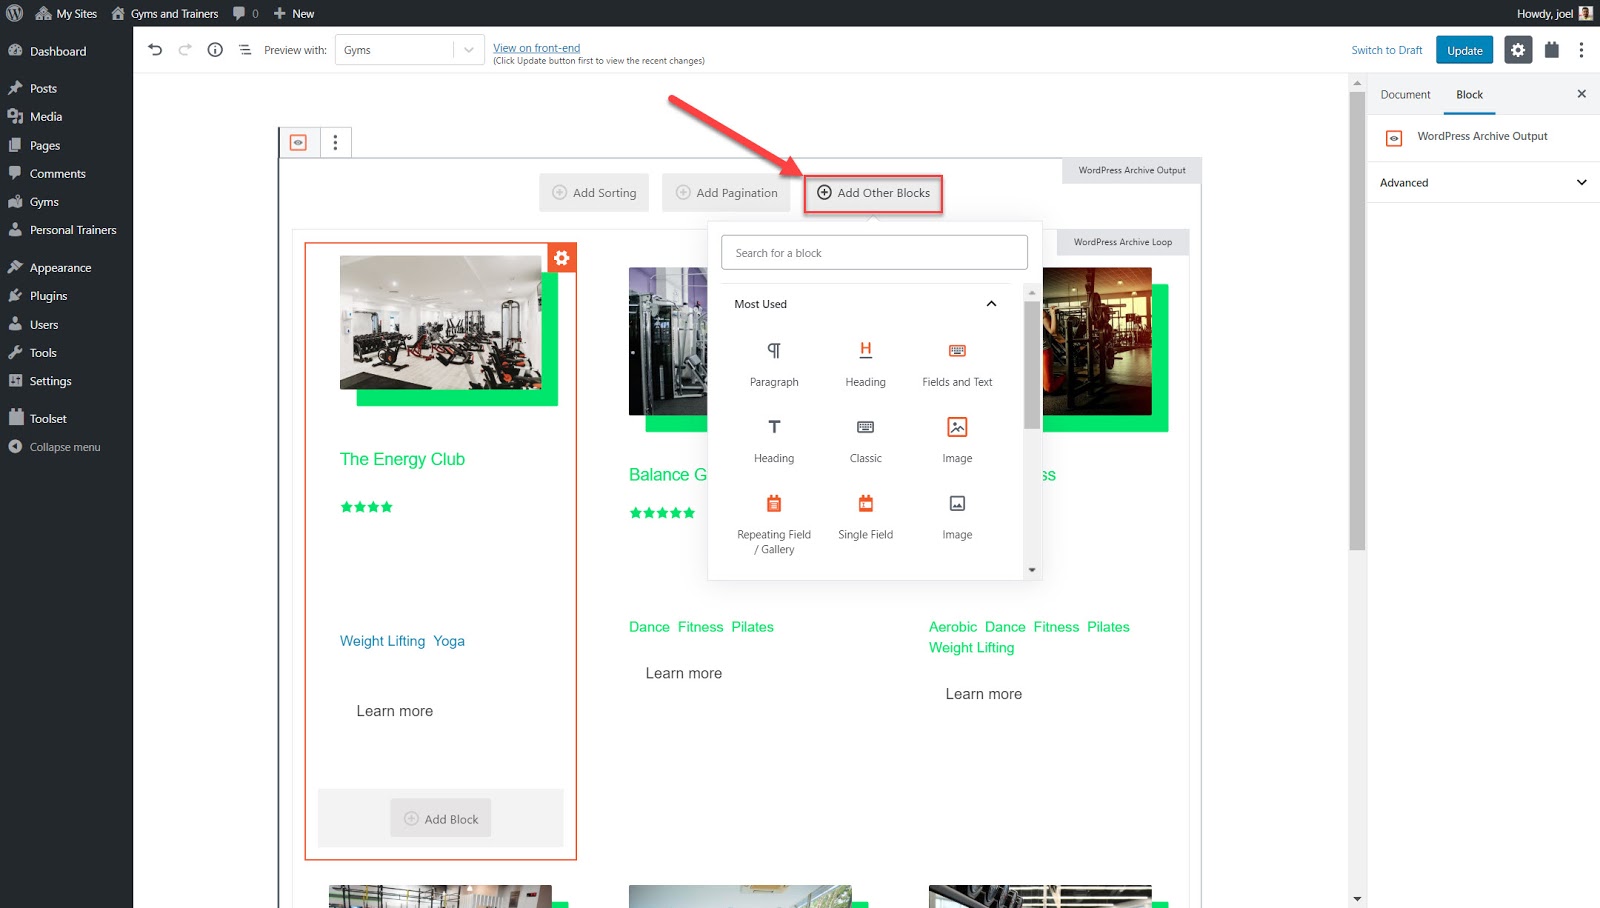This screenshot has width=1600, height=908.
Task: Click the Update button
Action: point(1464,50)
